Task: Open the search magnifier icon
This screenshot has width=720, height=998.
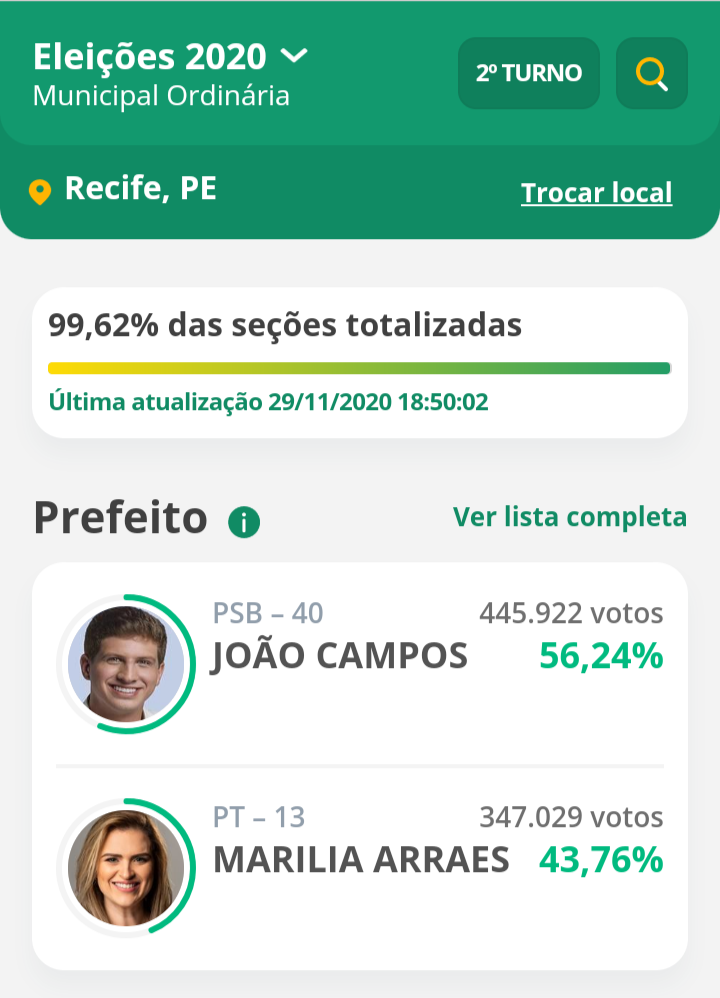Action: [652, 73]
